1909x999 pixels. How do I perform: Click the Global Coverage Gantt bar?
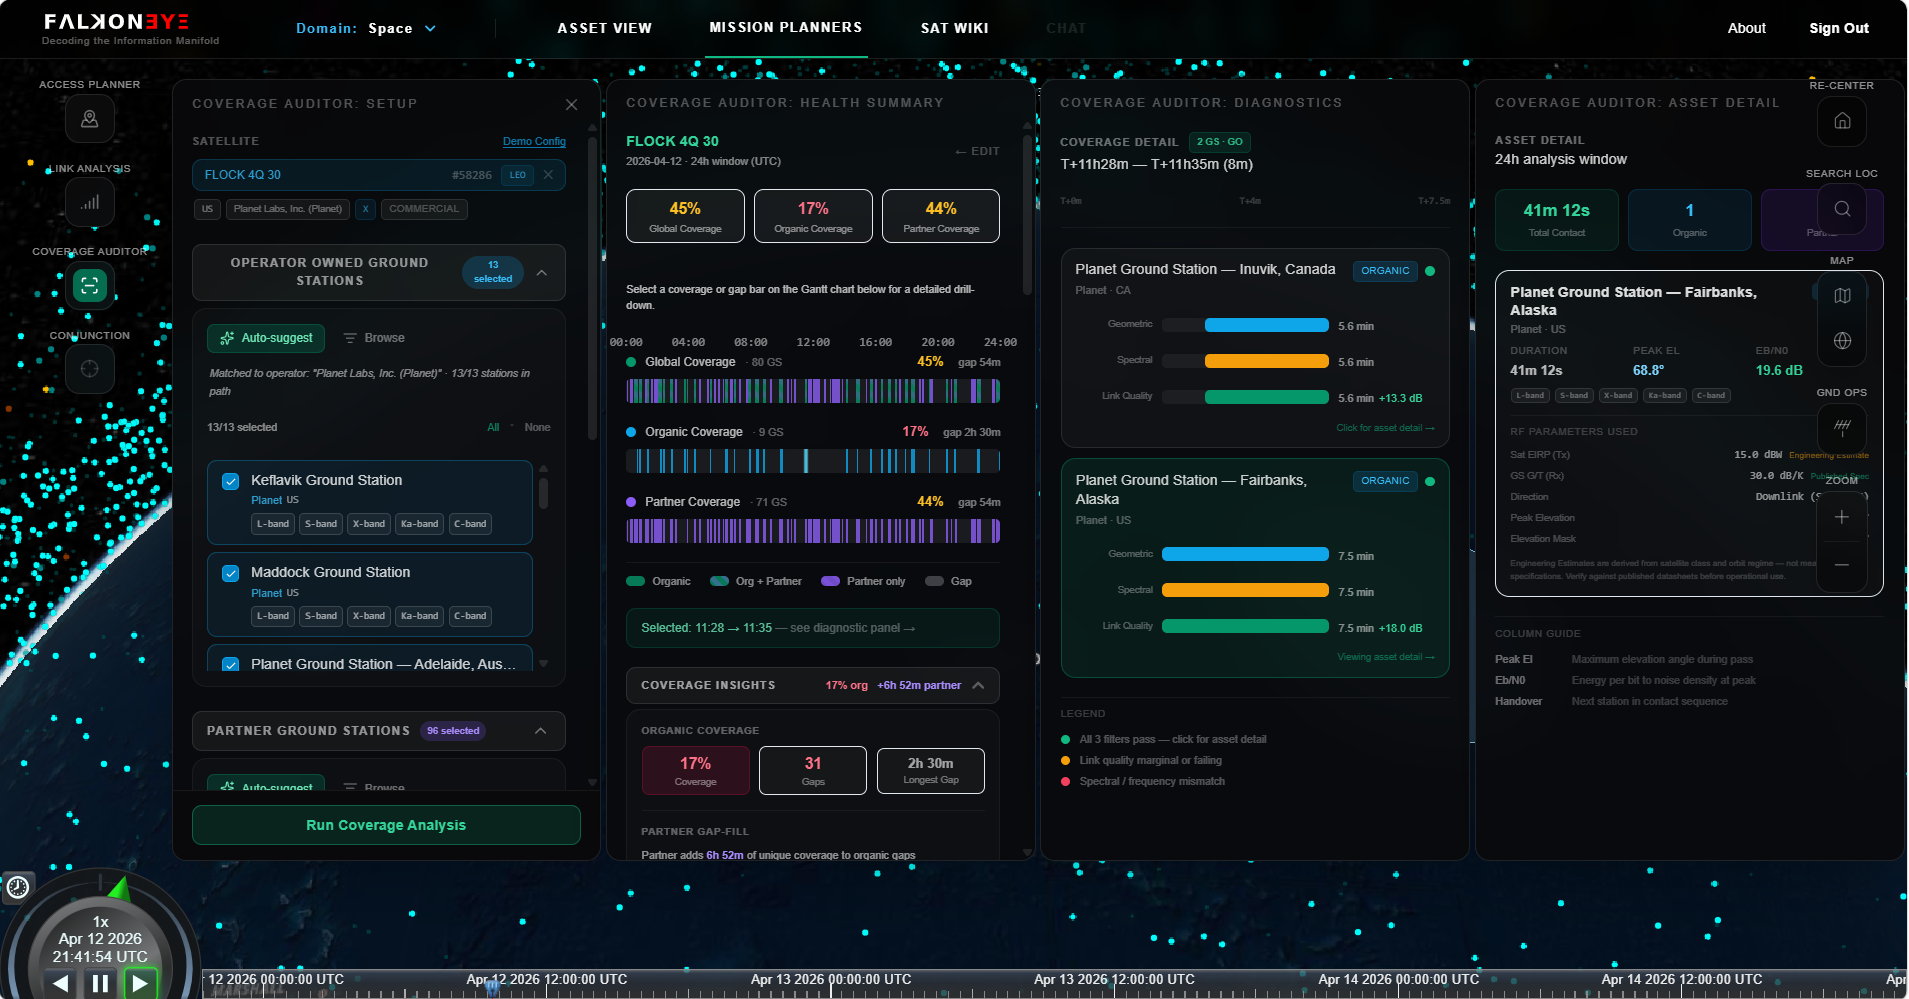[813, 391]
